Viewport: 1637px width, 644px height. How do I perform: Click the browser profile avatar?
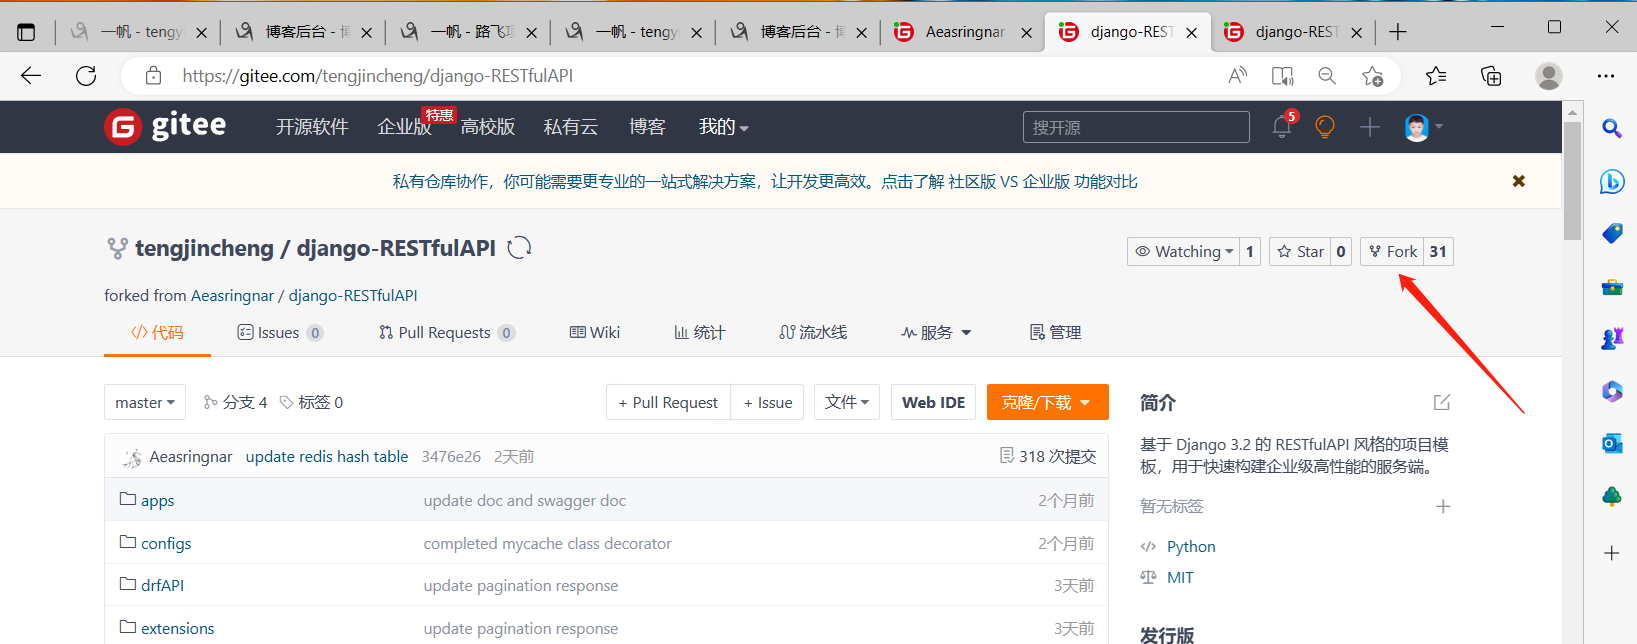[1549, 75]
